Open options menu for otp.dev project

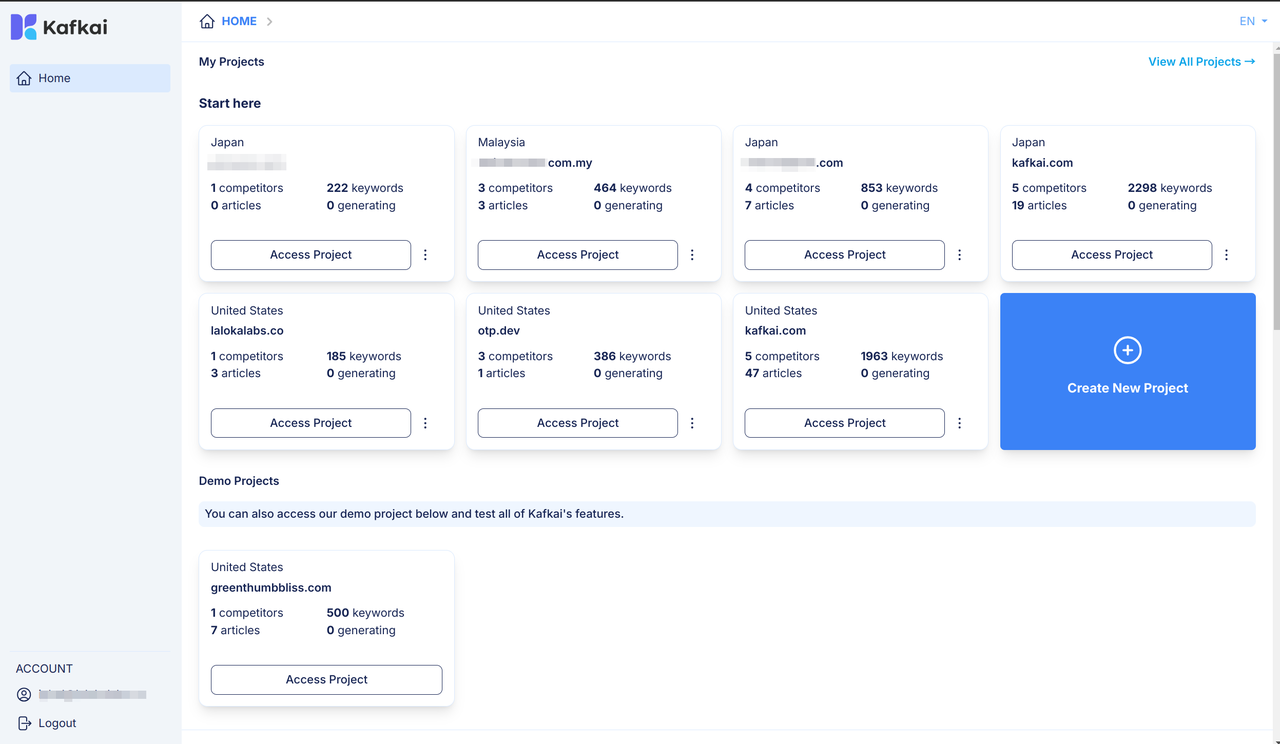pos(692,423)
